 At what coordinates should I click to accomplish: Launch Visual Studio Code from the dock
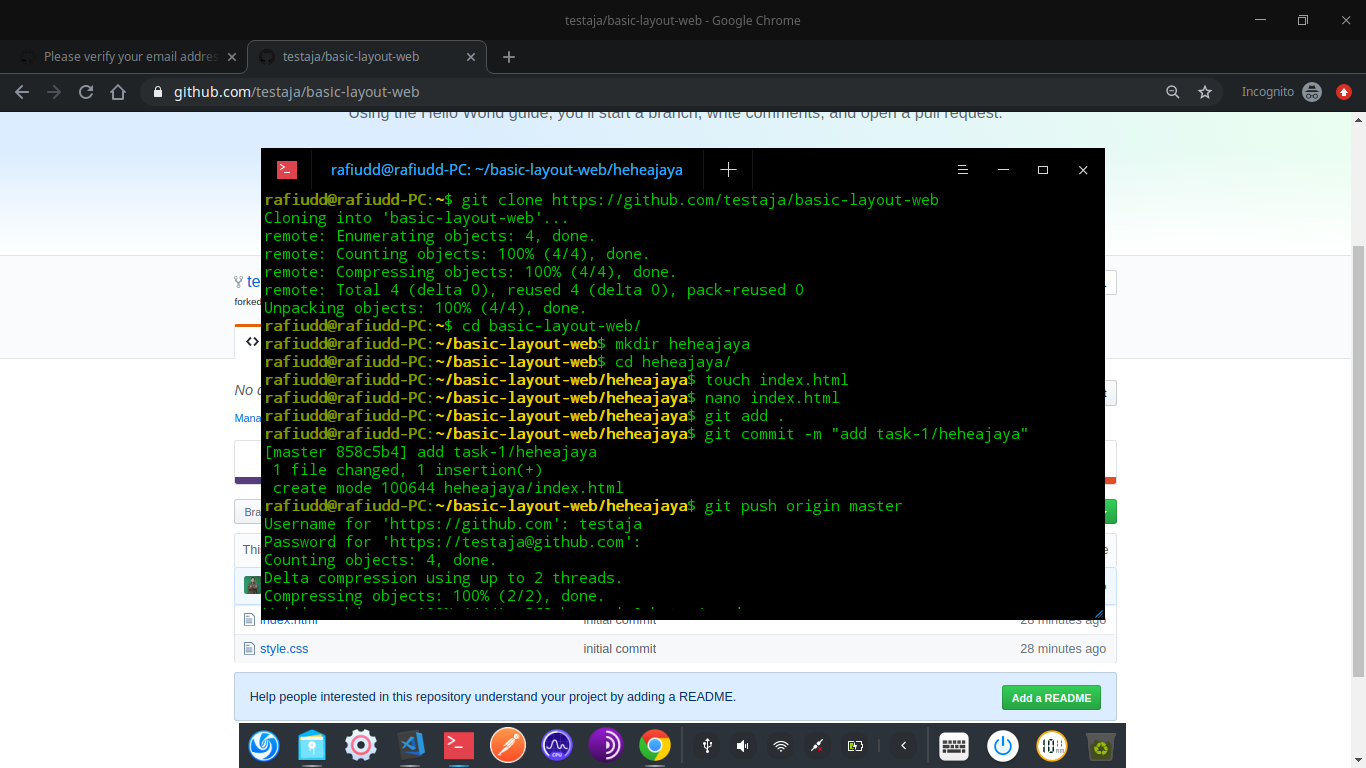(410, 745)
